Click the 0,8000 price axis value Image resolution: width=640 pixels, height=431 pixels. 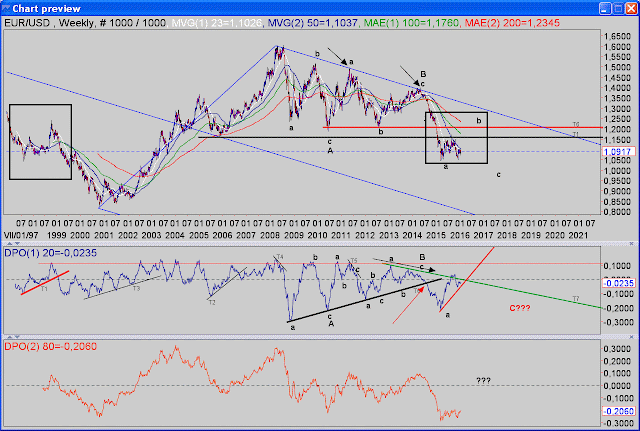tap(617, 212)
